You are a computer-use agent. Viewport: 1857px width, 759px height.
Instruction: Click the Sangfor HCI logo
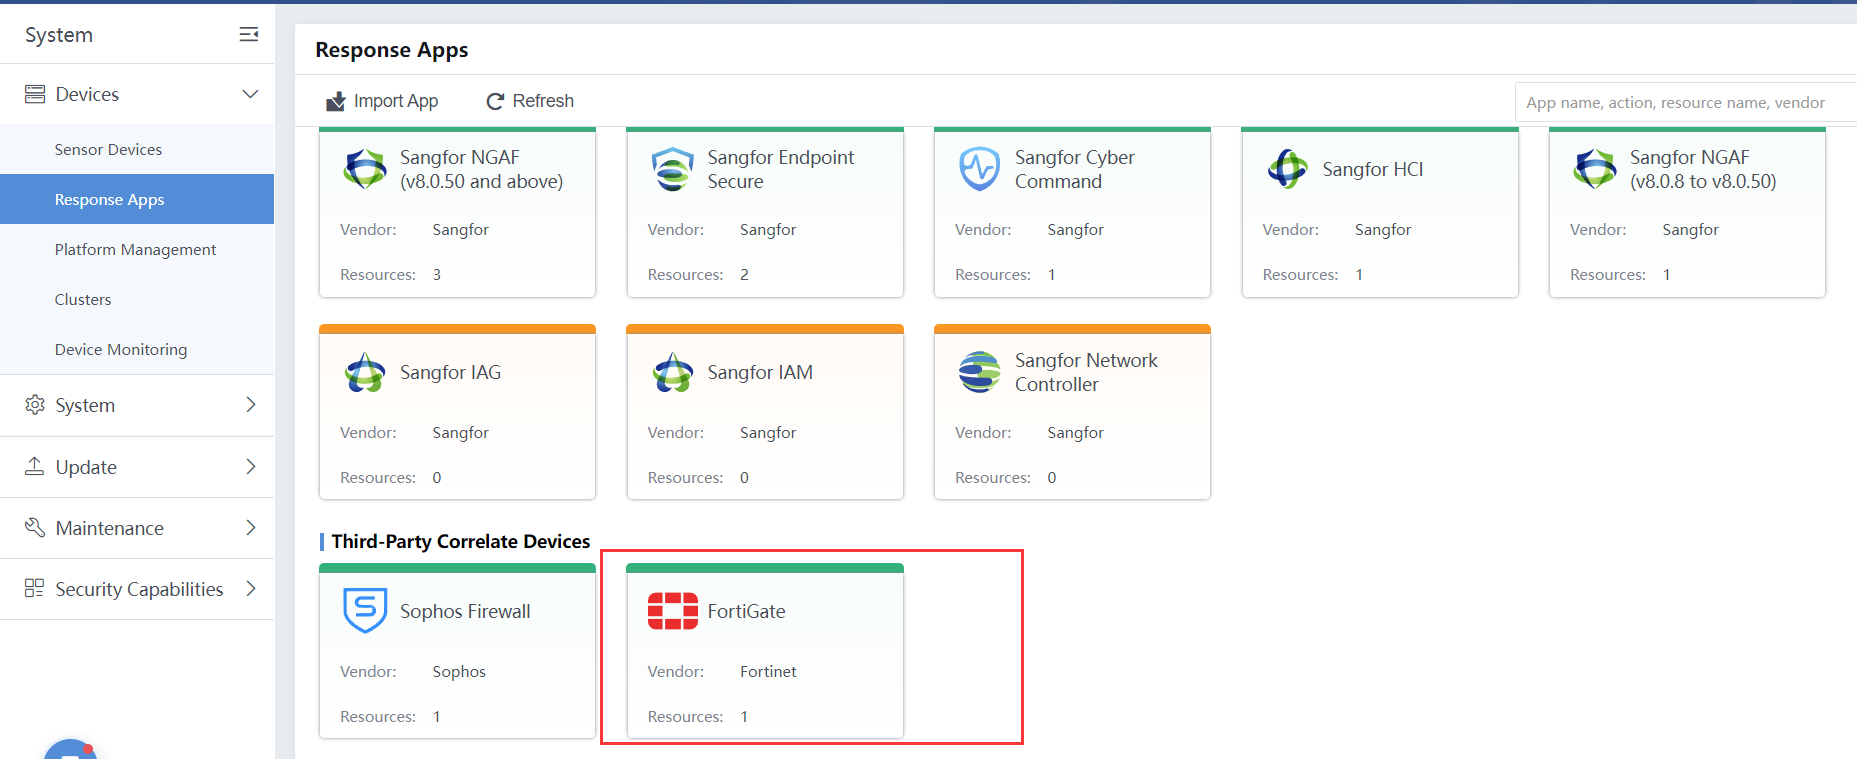coord(1288,169)
